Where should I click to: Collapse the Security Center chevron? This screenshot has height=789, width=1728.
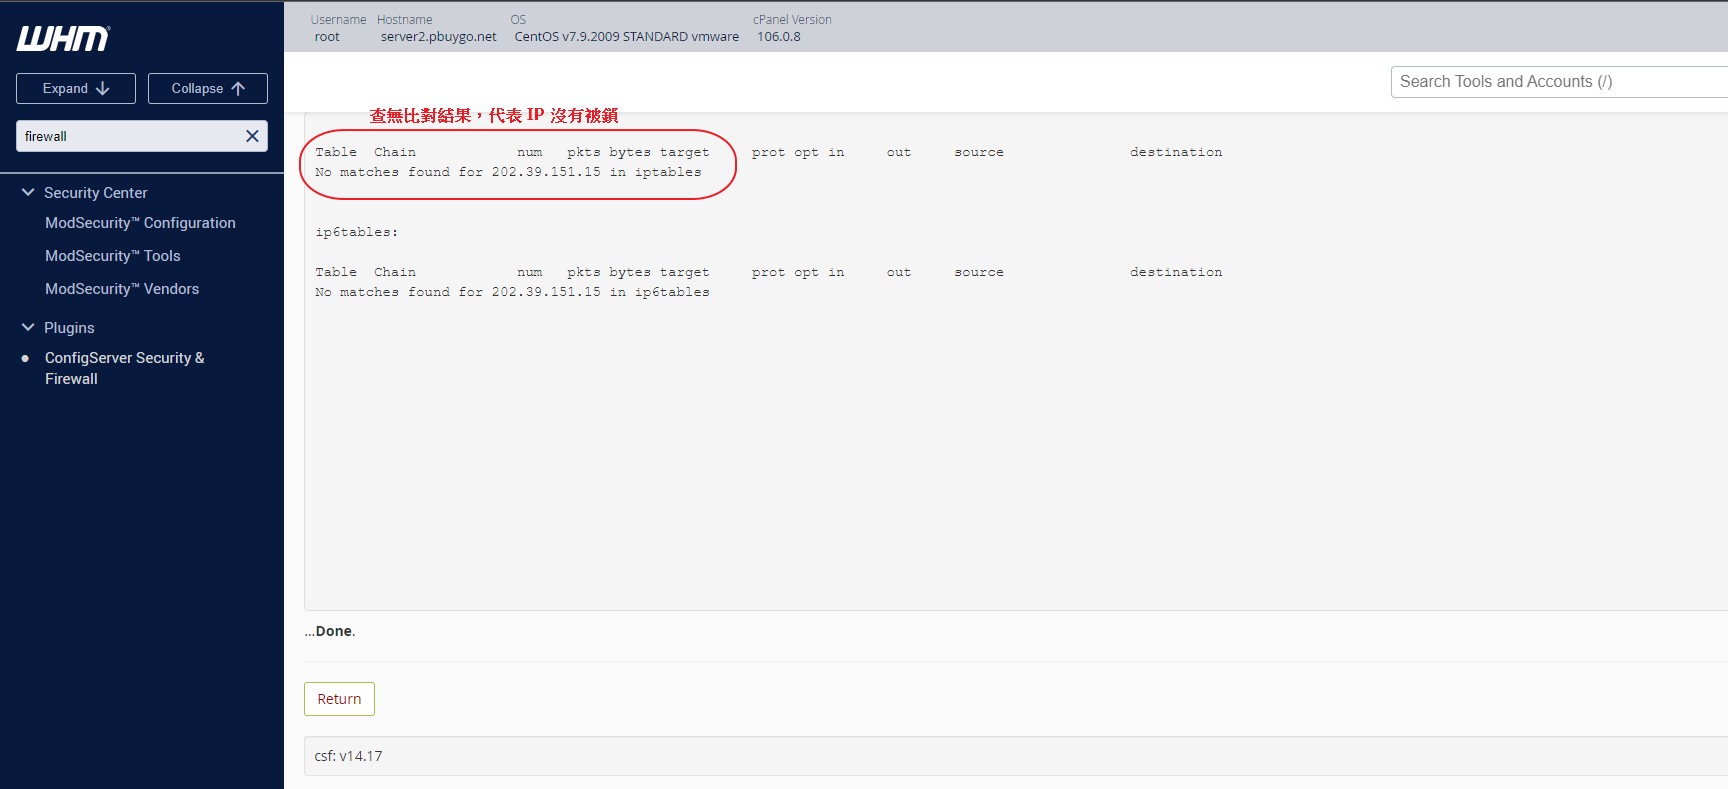(28, 192)
